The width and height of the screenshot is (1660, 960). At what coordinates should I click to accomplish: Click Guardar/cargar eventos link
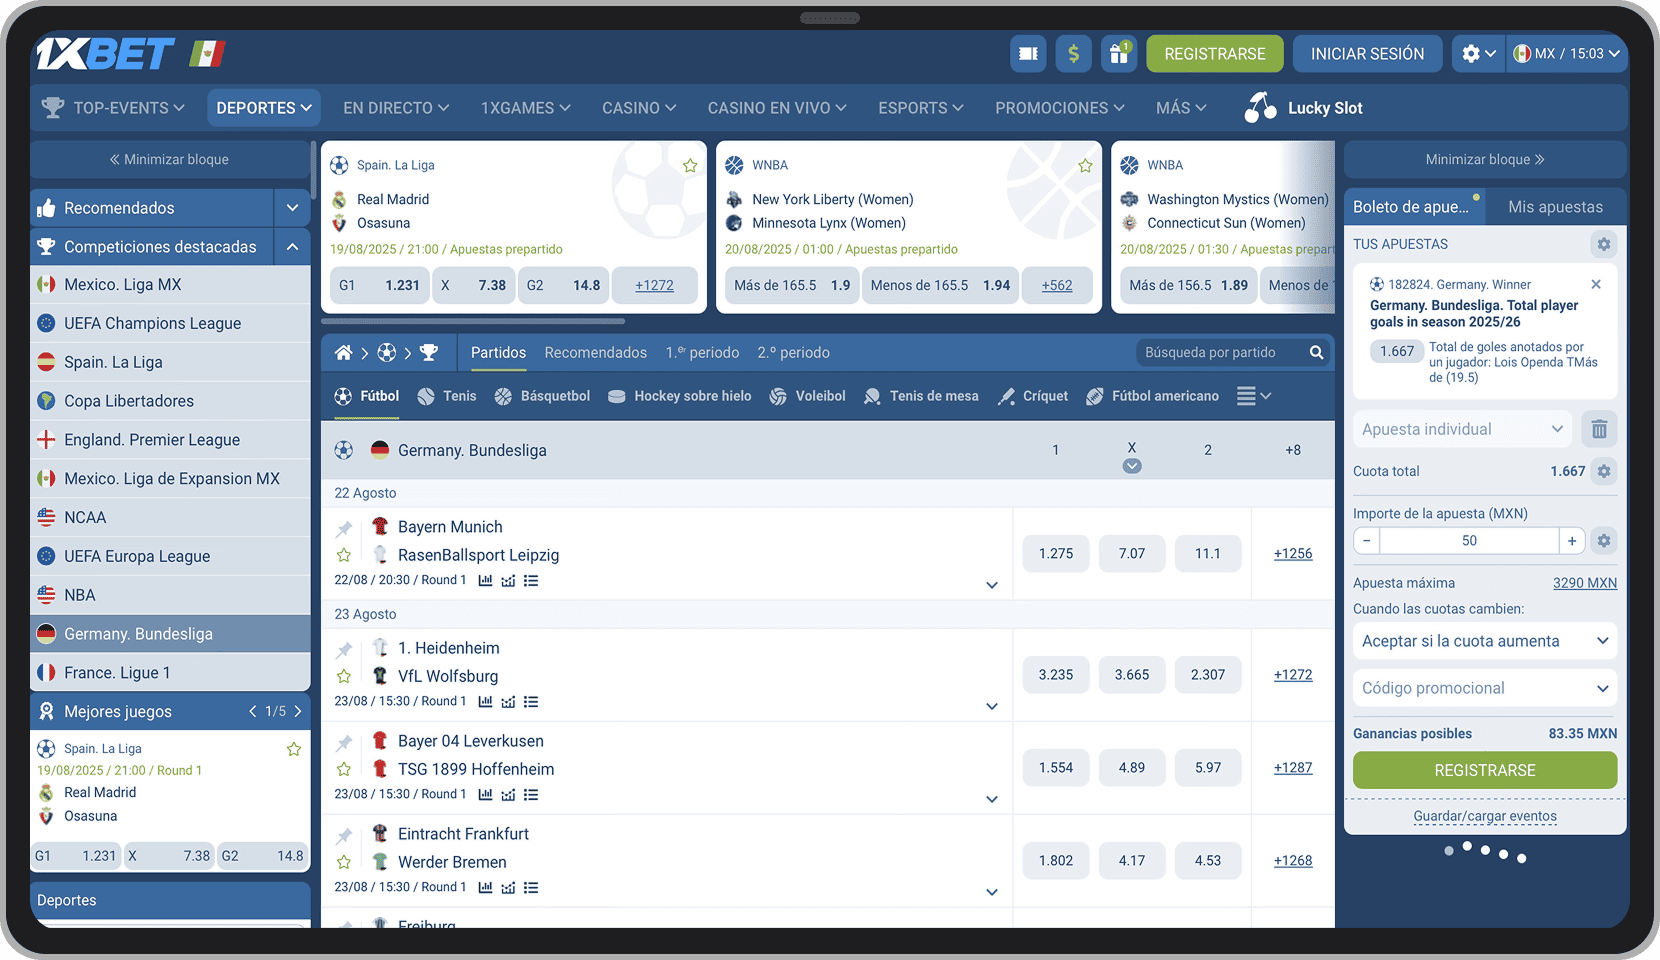1485,816
